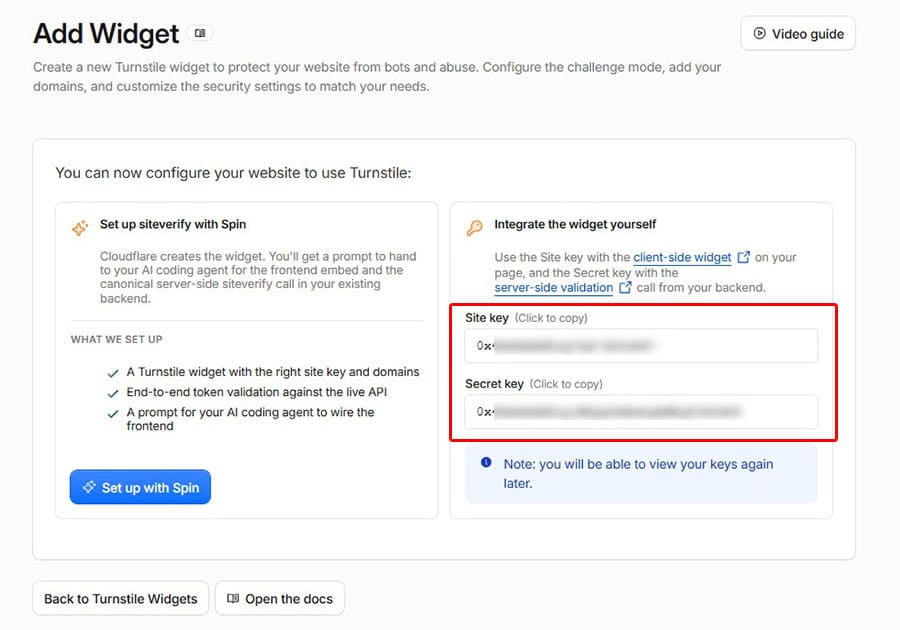Click the WHAT WE SET UP label
900x630 pixels.
[x=117, y=339]
